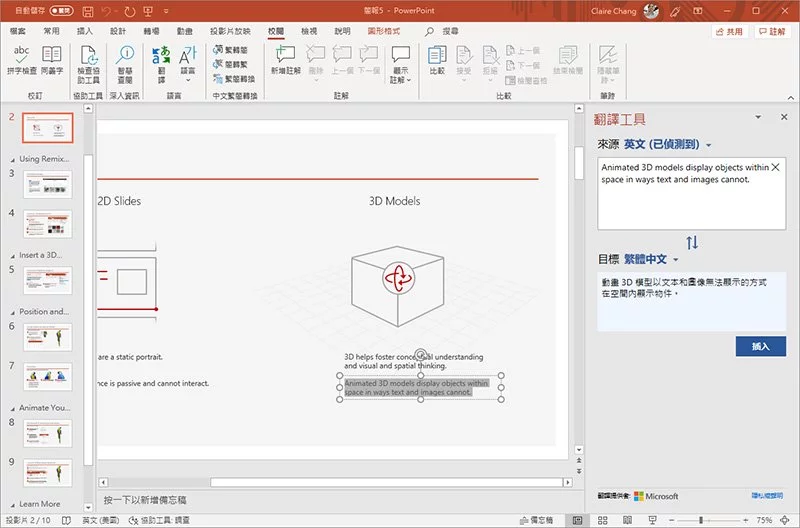Collapse the 'Animate You...' section
This screenshot has width=800, height=528.
[12, 409]
